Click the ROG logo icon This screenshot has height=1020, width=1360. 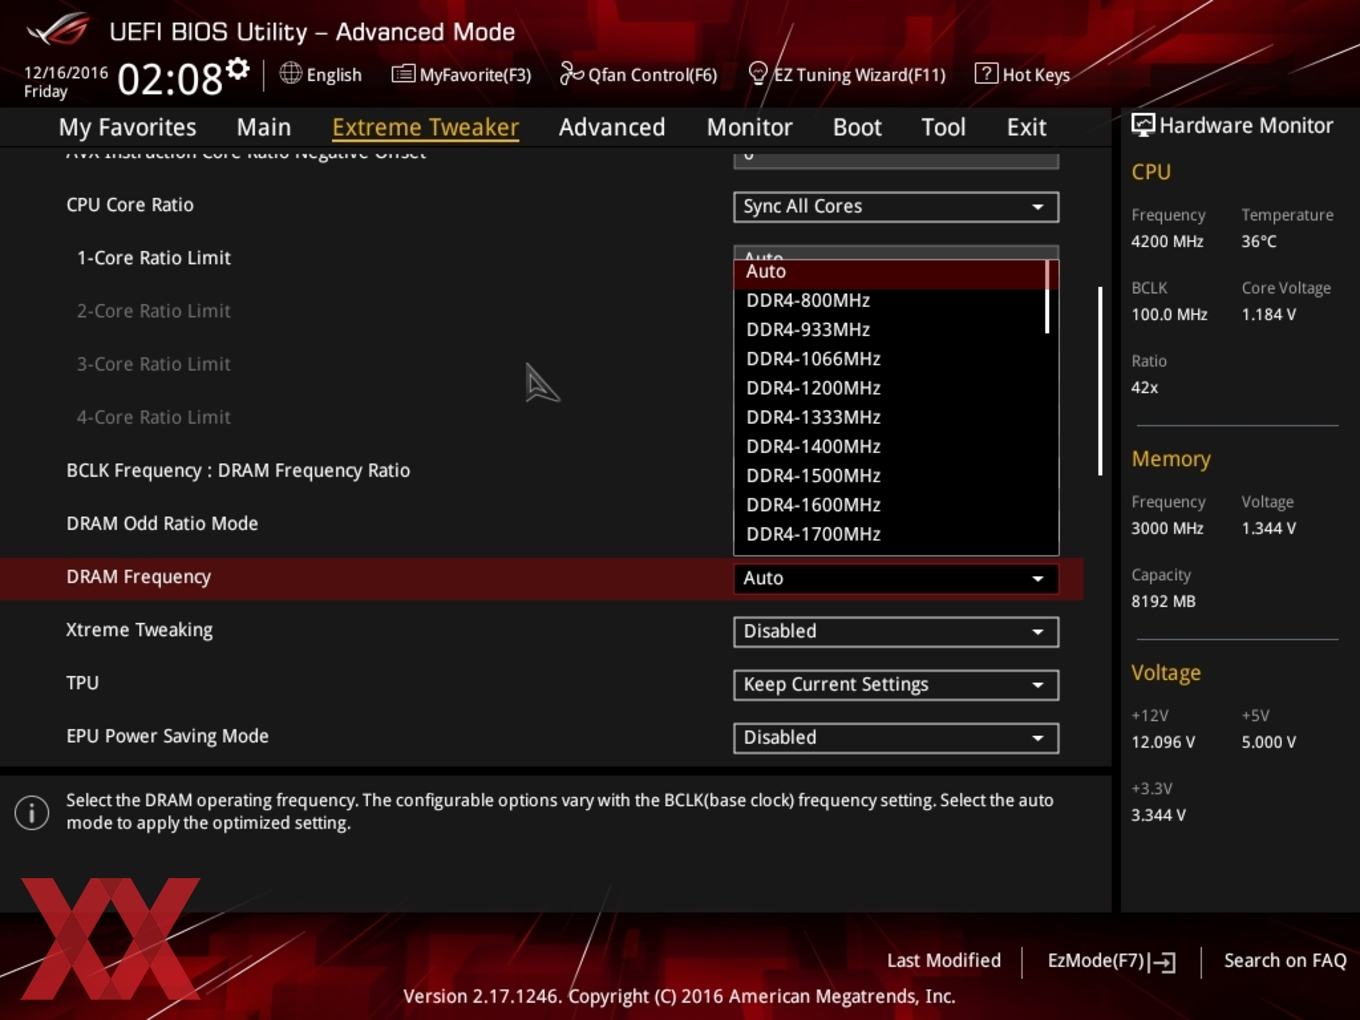pyautogui.click(x=58, y=29)
